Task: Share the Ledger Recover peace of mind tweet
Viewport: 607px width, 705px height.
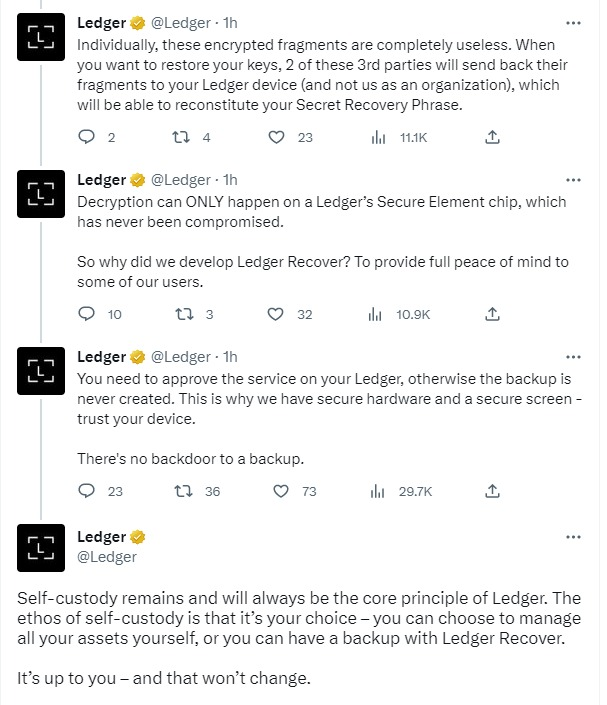Action: coord(492,314)
